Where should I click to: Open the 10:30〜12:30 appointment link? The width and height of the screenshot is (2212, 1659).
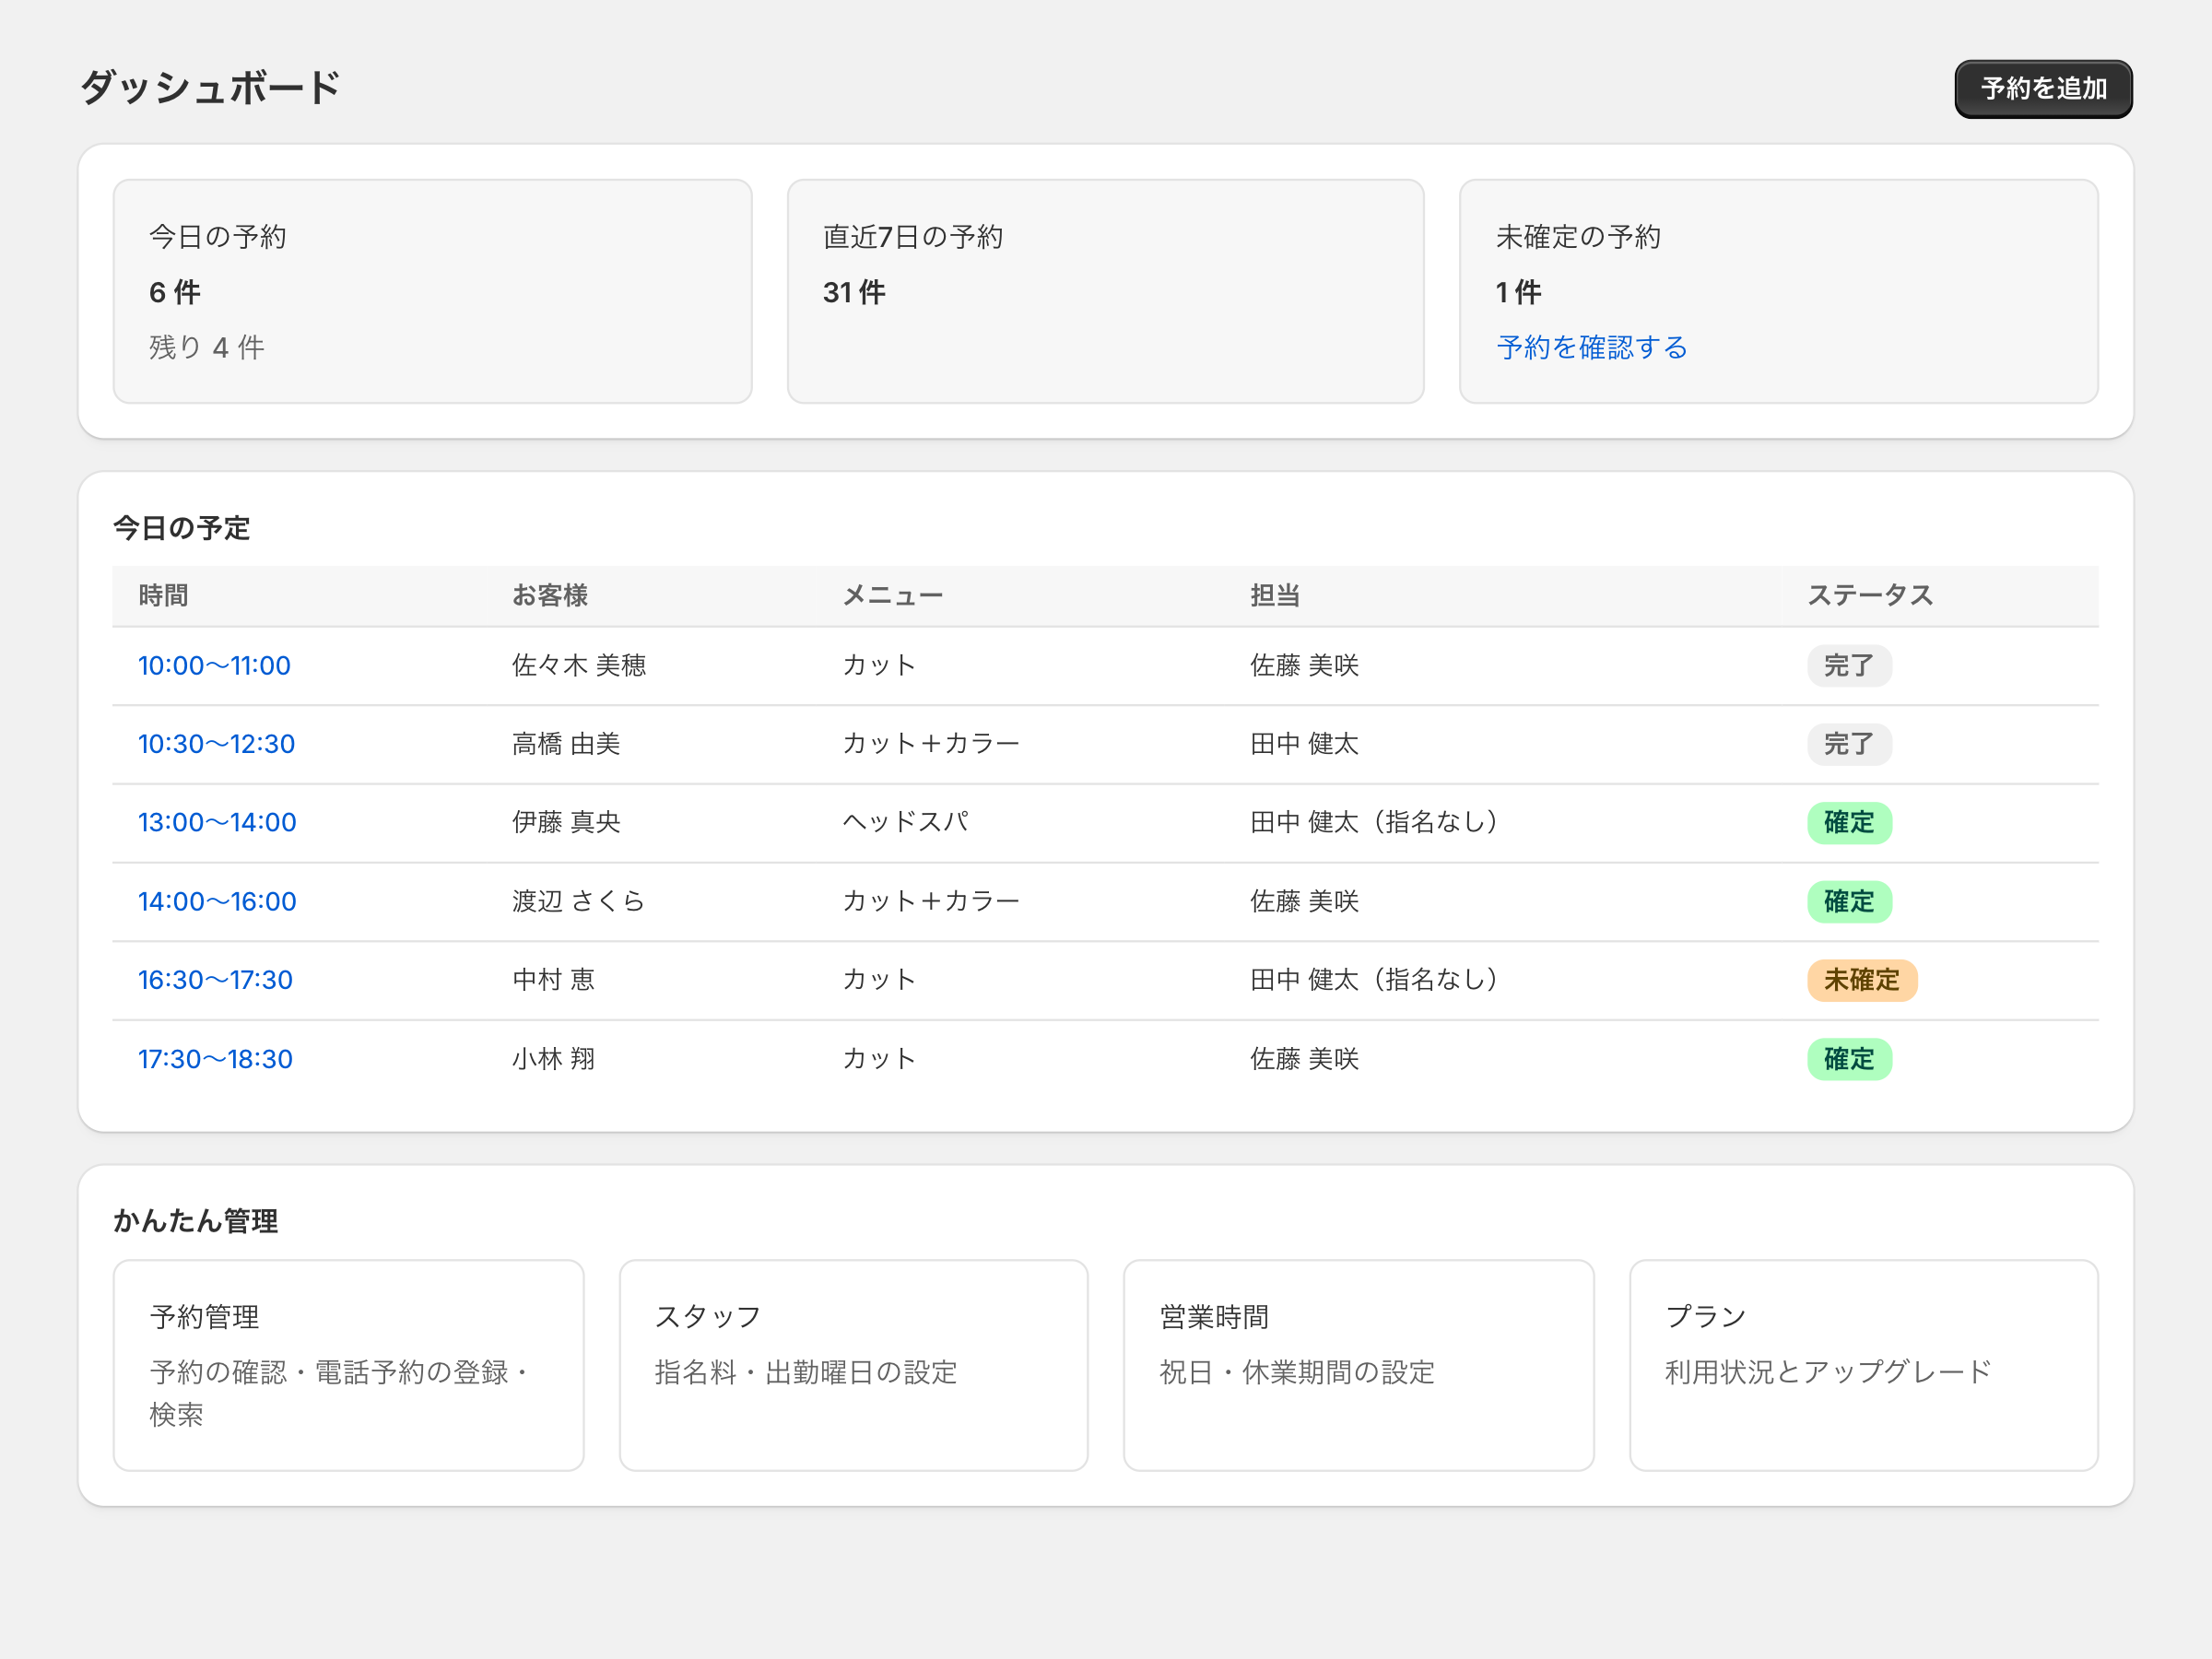pos(216,744)
